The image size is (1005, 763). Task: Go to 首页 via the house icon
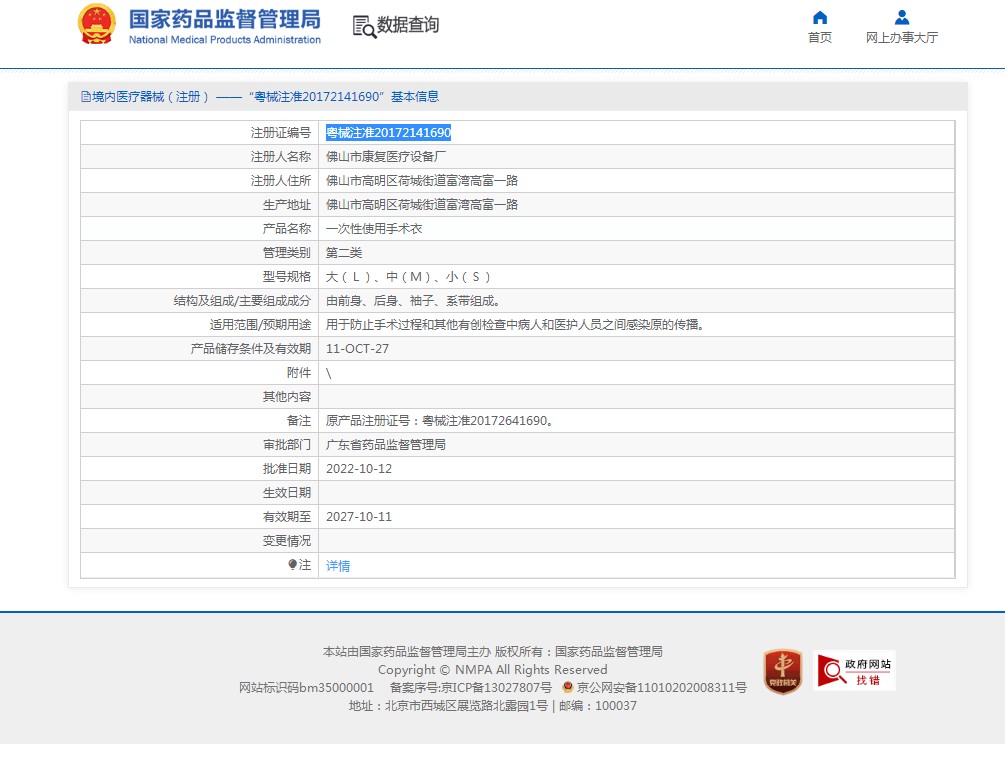[820, 17]
